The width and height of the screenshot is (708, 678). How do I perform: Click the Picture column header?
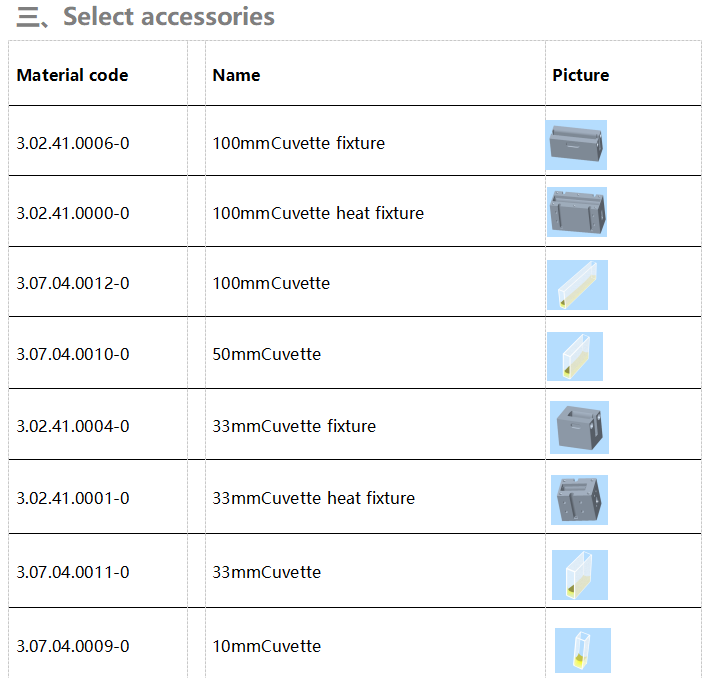tap(581, 75)
